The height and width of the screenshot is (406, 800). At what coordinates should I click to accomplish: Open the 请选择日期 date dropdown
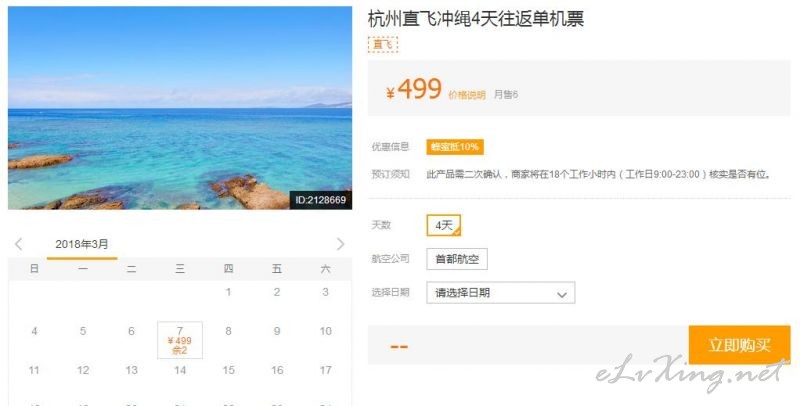point(501,293)
